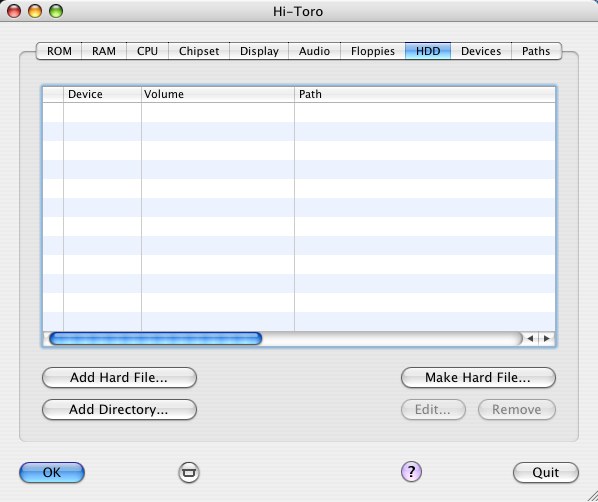Click the scrollbar left arrow

coord(530,338)
